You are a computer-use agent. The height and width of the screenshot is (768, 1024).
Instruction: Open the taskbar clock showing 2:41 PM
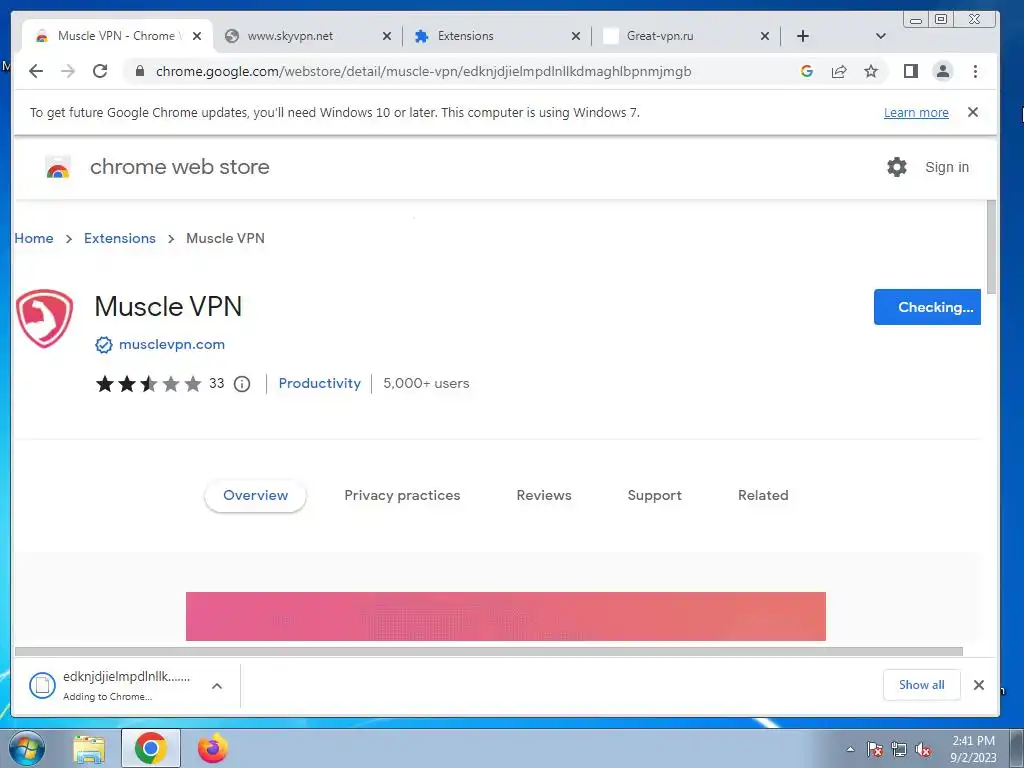(973, 749)
